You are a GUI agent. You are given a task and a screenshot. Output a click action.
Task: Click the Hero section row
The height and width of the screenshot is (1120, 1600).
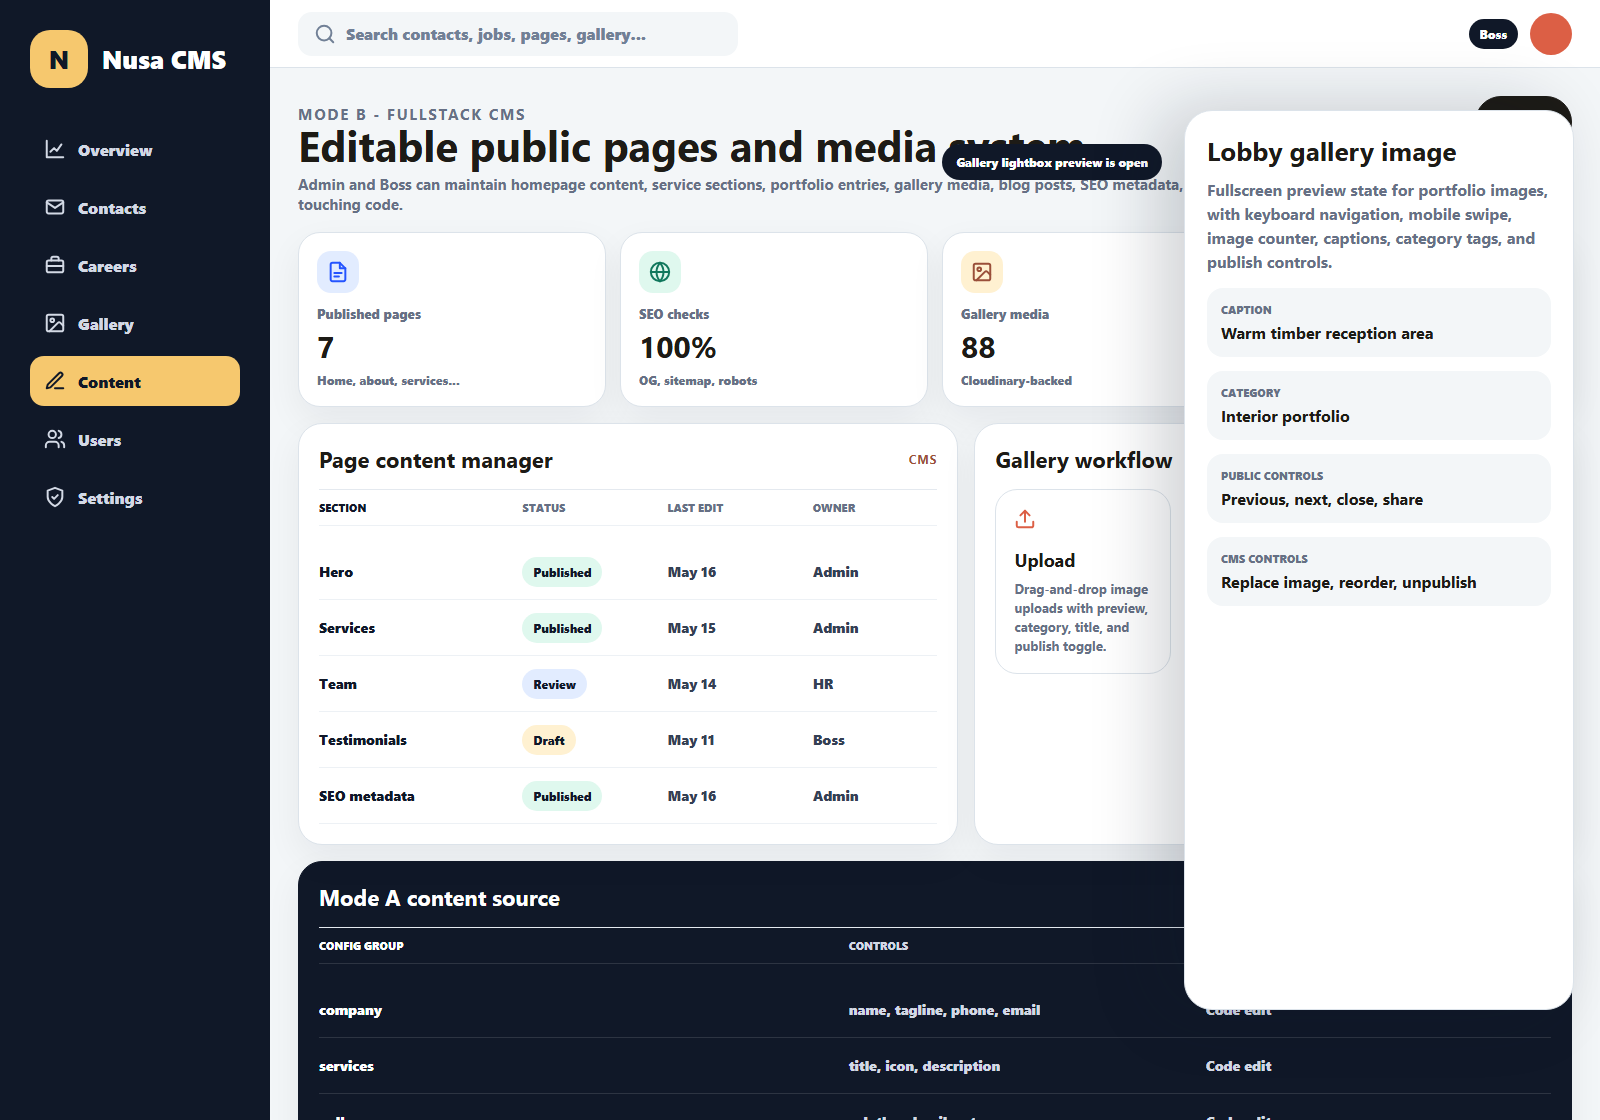point(627,572)
